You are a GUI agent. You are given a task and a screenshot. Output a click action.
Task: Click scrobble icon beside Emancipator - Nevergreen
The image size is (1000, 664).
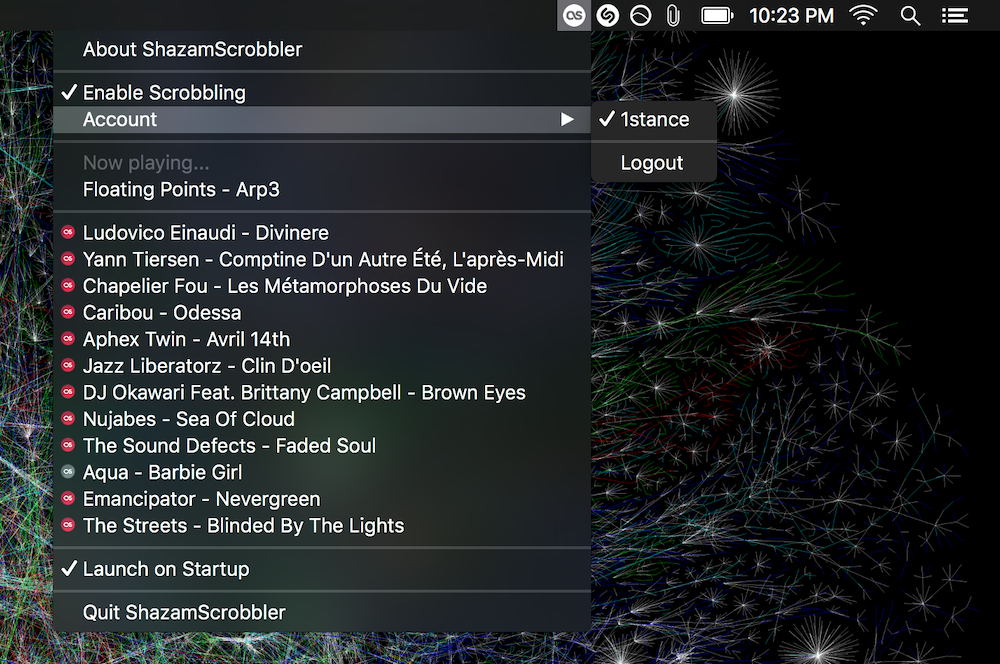click(68, 499)
